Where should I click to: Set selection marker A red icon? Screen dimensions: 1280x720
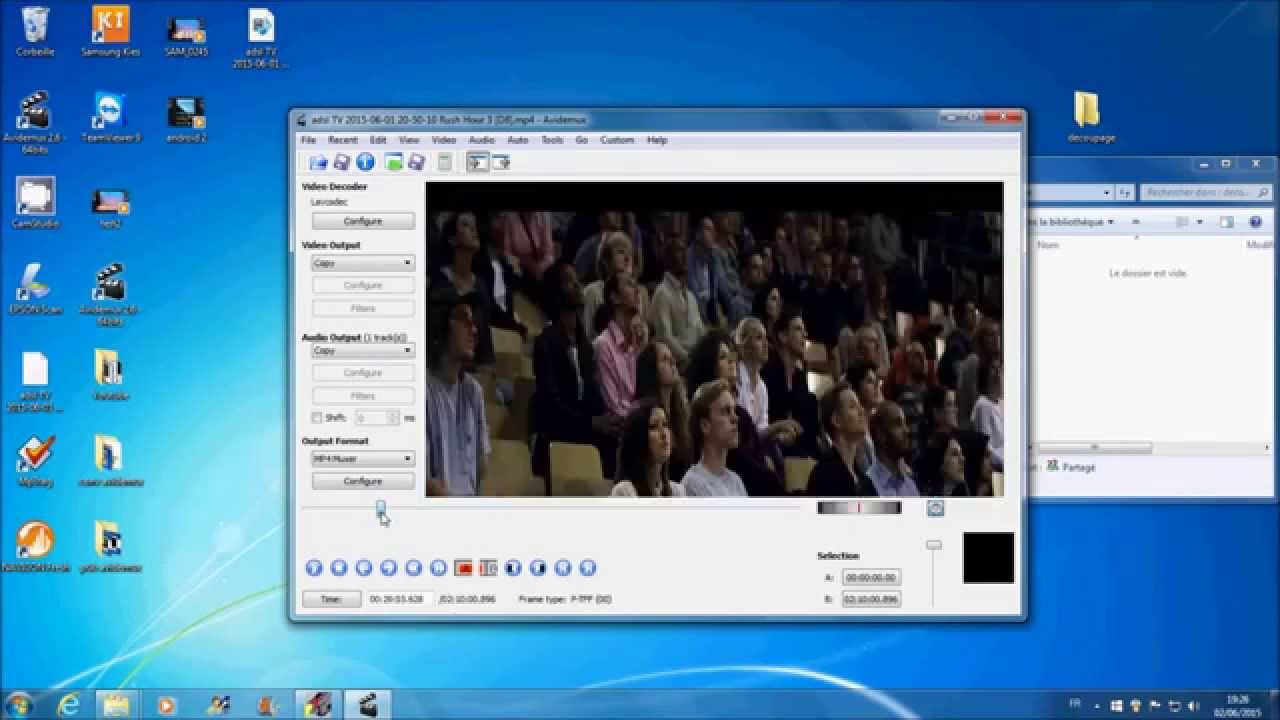tap(464, 568)
